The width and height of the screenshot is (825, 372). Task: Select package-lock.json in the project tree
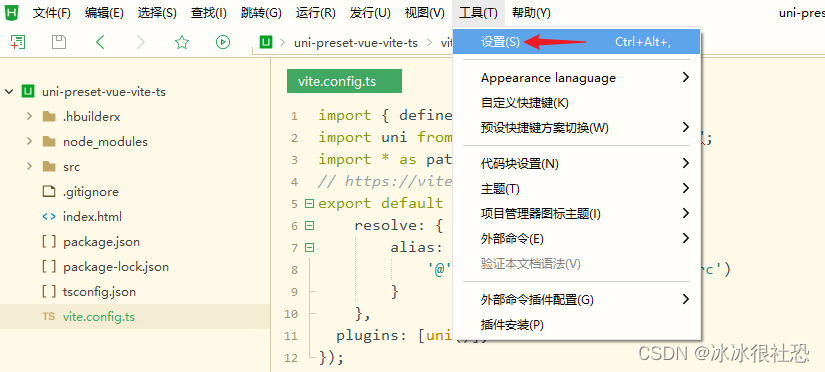coord(116,267)
